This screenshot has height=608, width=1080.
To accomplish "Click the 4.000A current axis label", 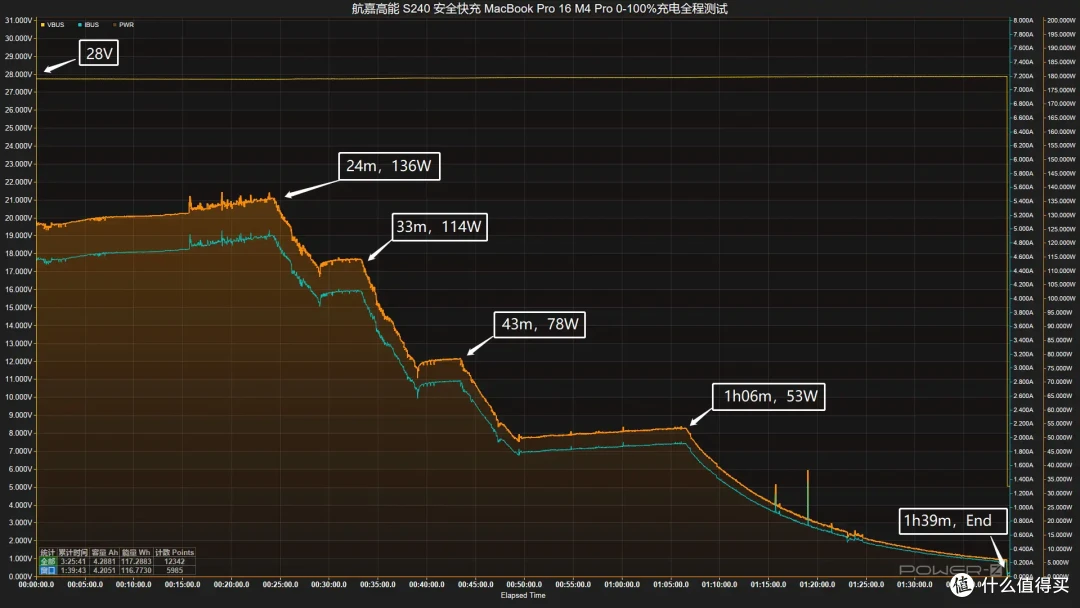I will click(x=1023, y=299).
